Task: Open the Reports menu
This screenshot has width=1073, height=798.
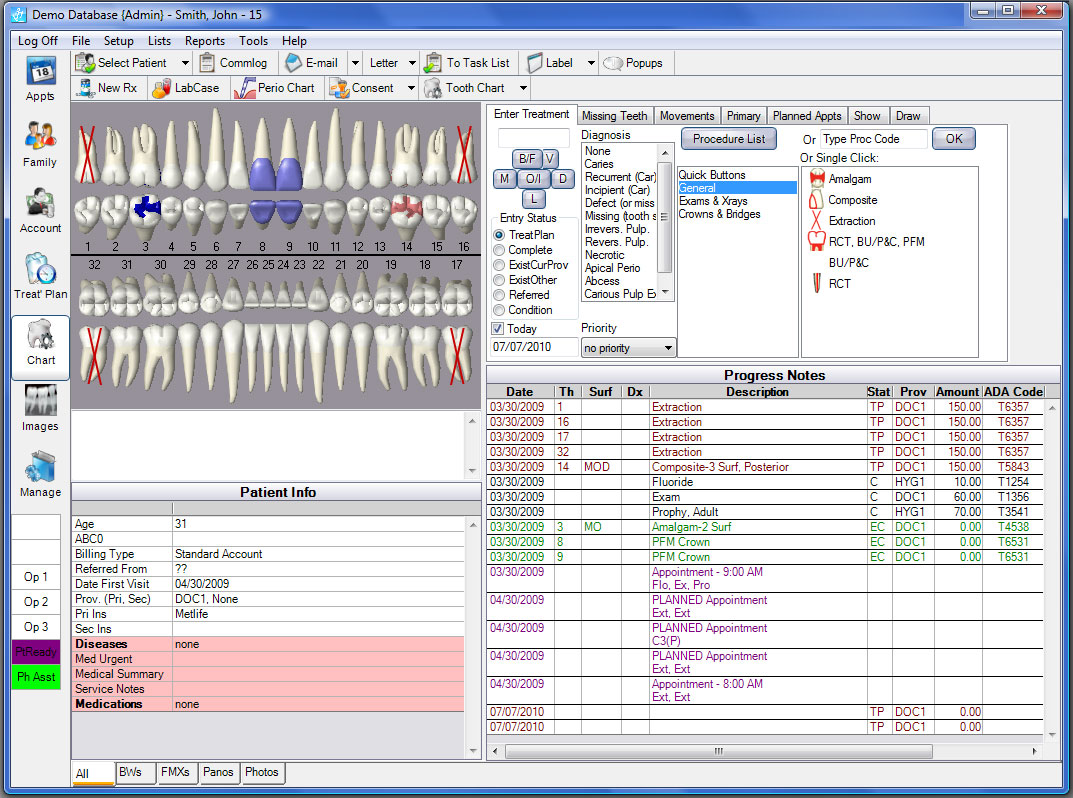Action: [204, 41]
